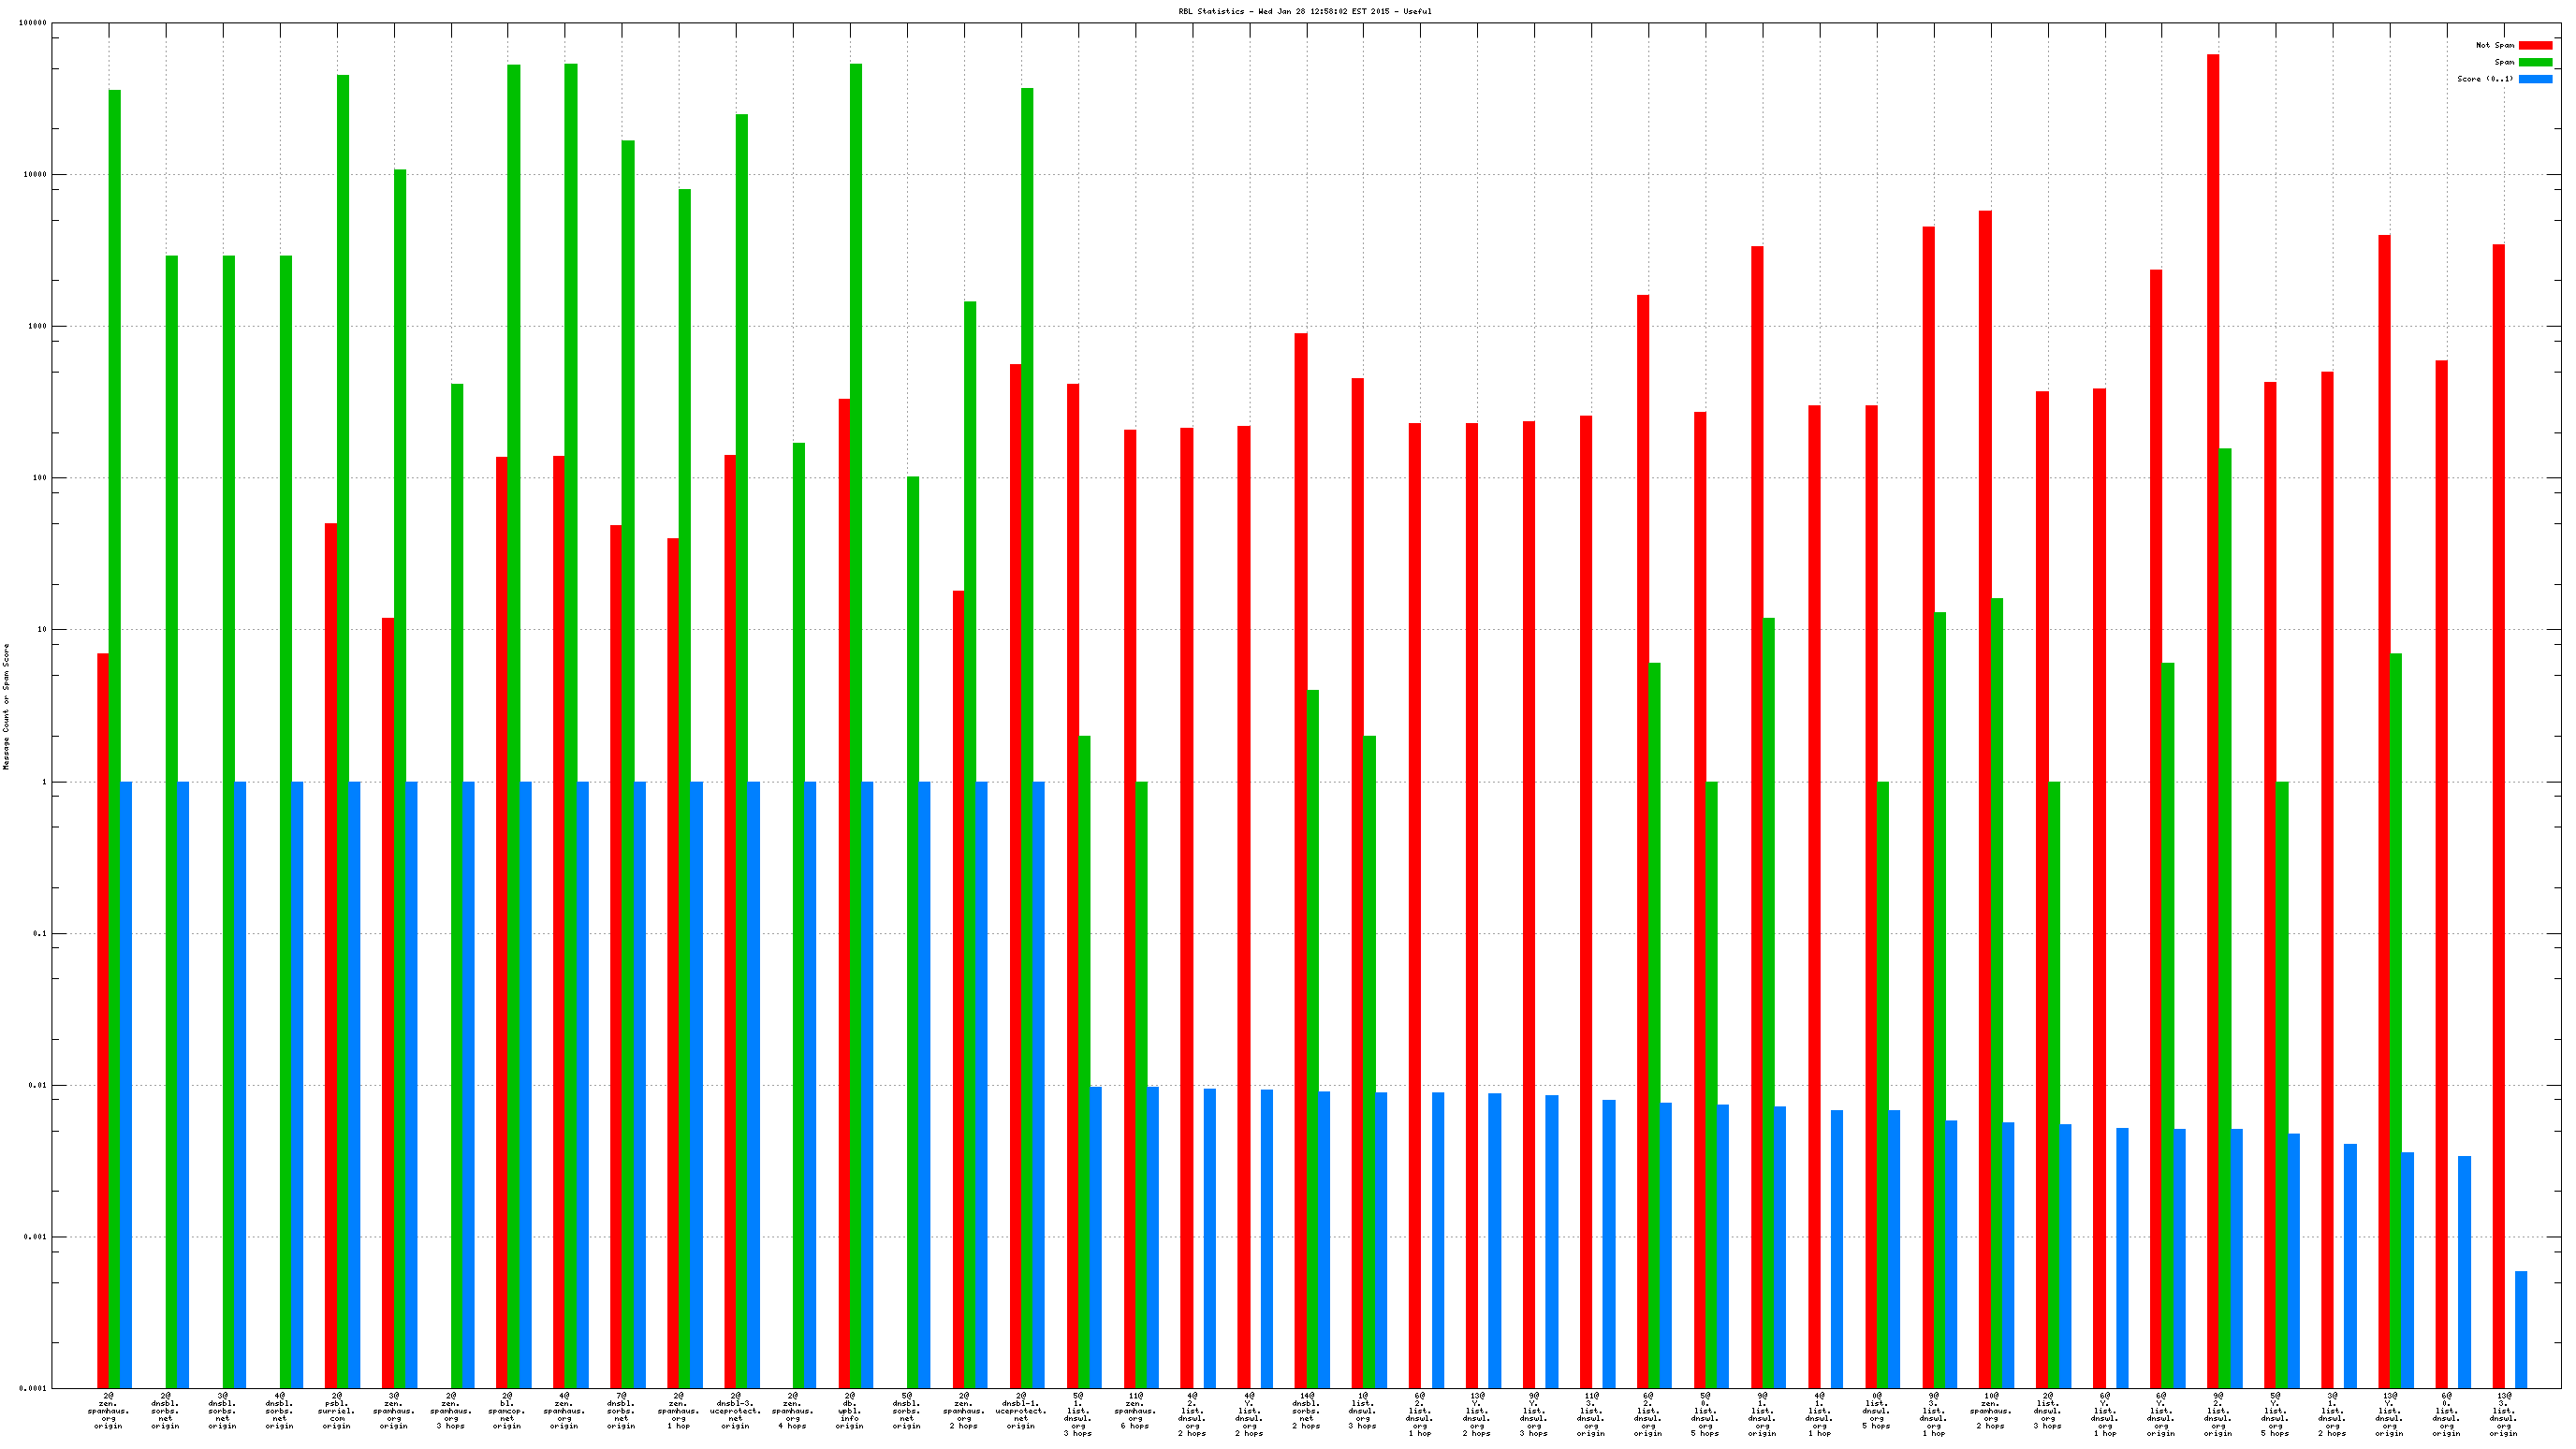Click the bl.spamcop.net origin x-axis label
This screenshot has width=2576, height=1449.
point(507,1410)
